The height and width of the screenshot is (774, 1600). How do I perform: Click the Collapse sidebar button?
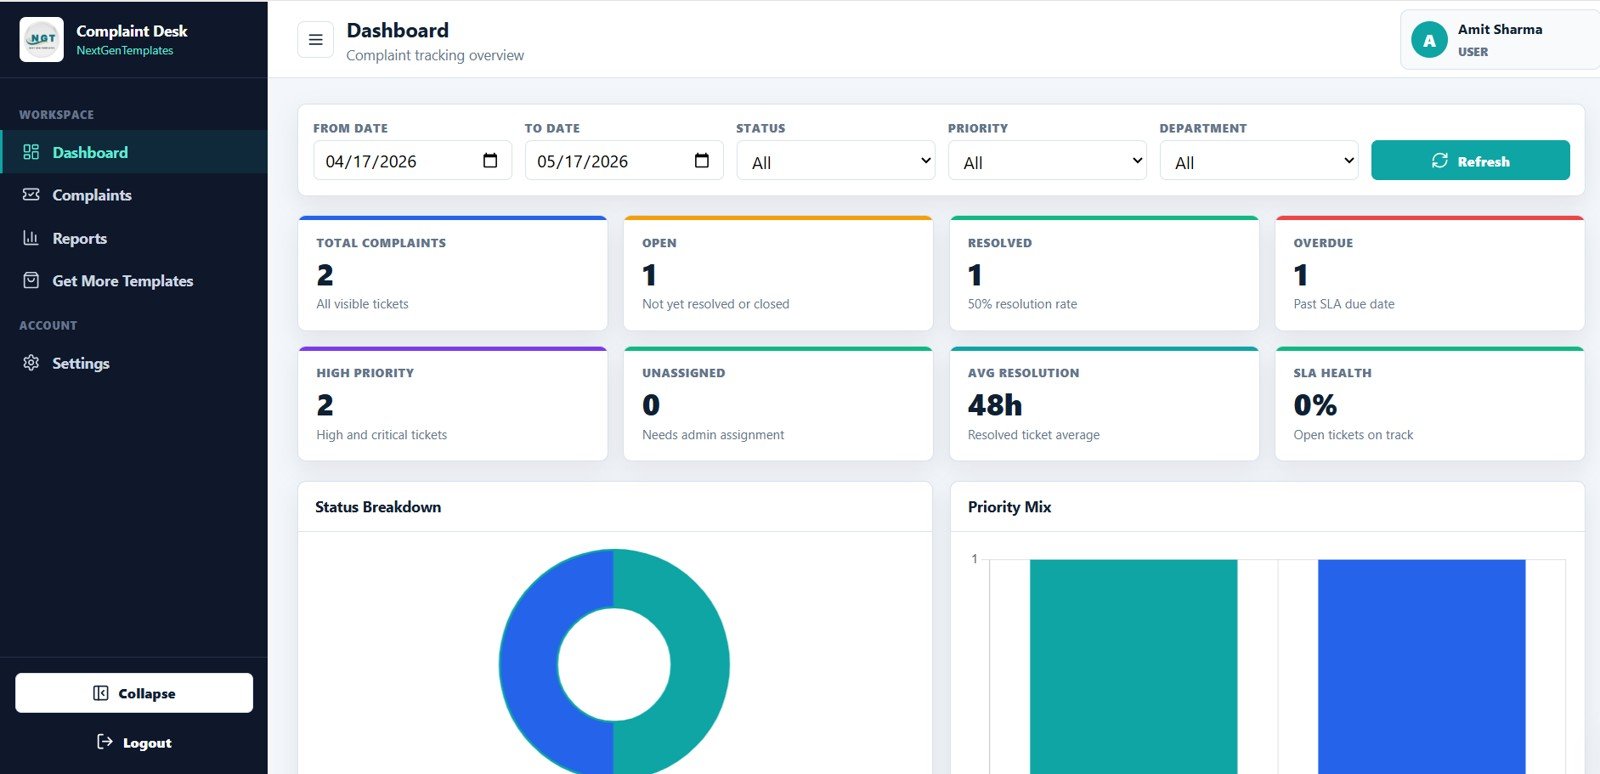(134, 693)
